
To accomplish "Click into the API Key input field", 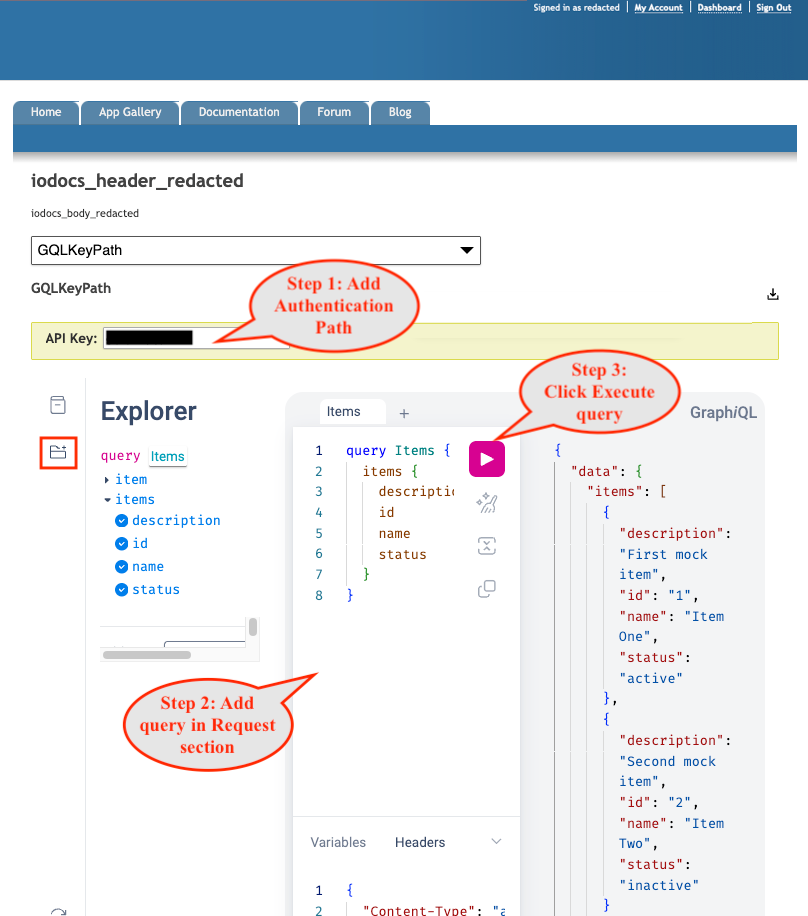I will (196, 338).
